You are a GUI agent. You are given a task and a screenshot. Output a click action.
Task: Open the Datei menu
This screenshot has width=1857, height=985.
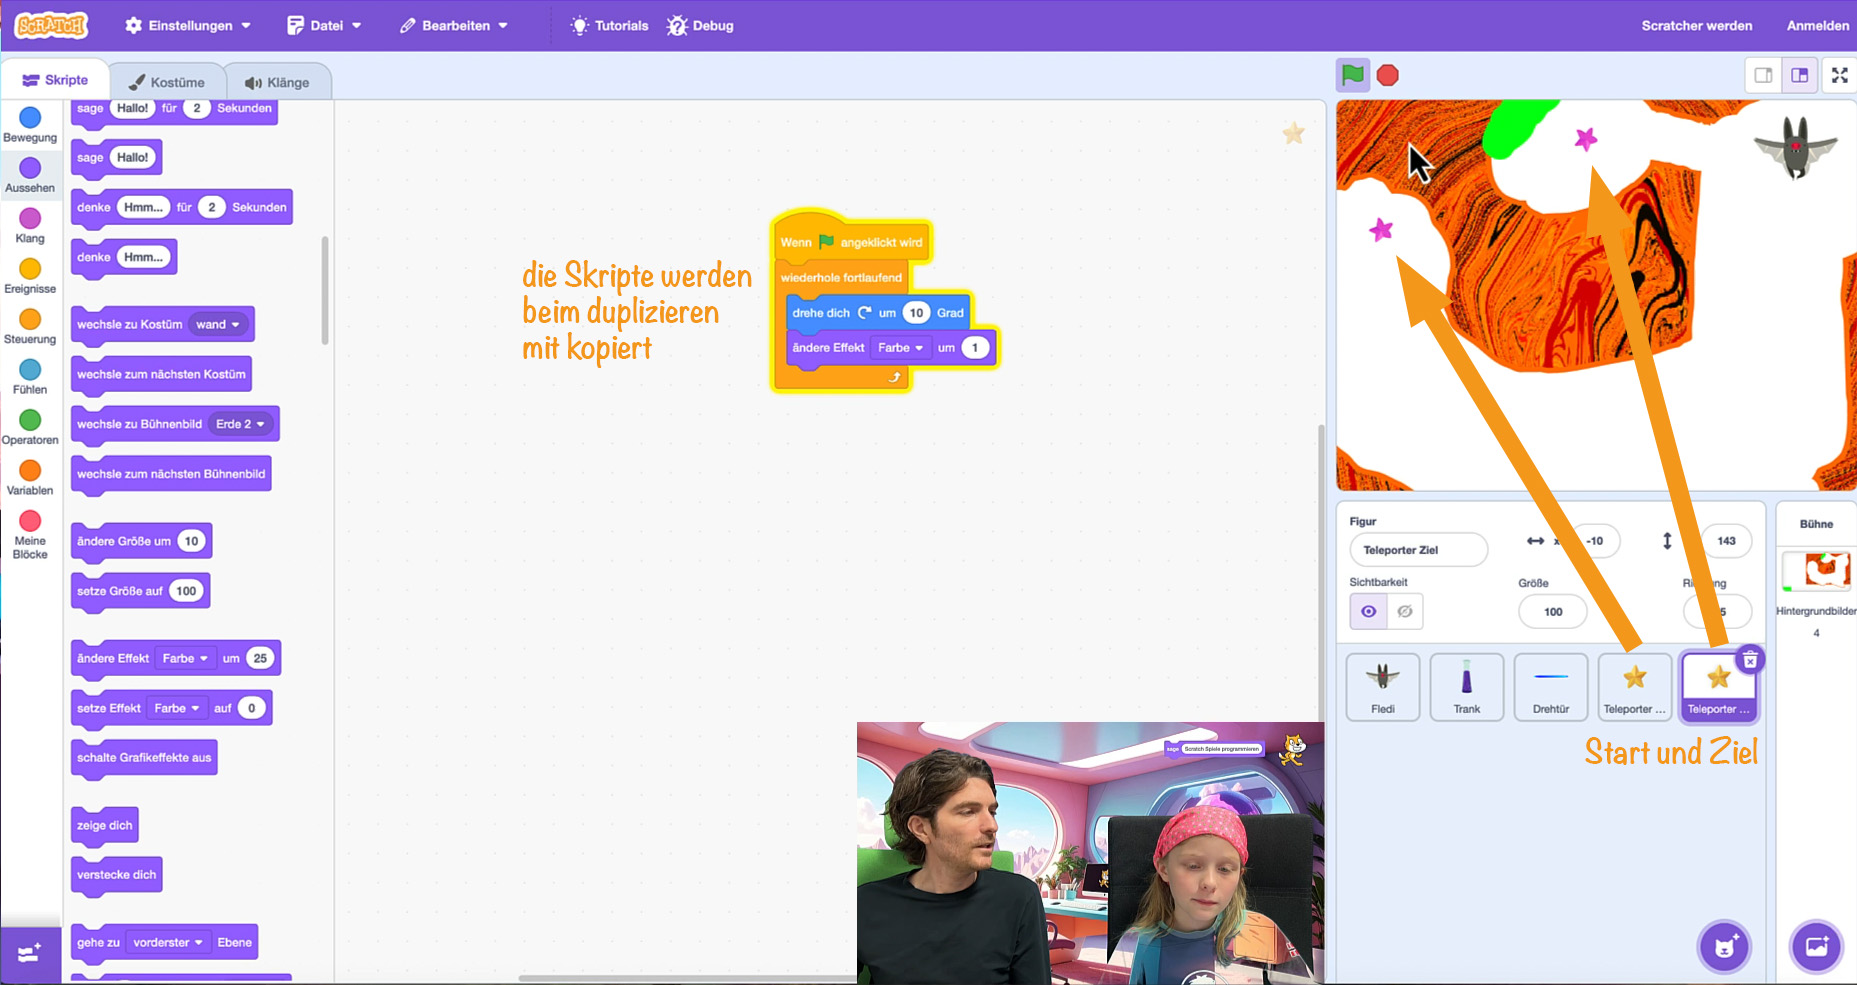(325, 25)
